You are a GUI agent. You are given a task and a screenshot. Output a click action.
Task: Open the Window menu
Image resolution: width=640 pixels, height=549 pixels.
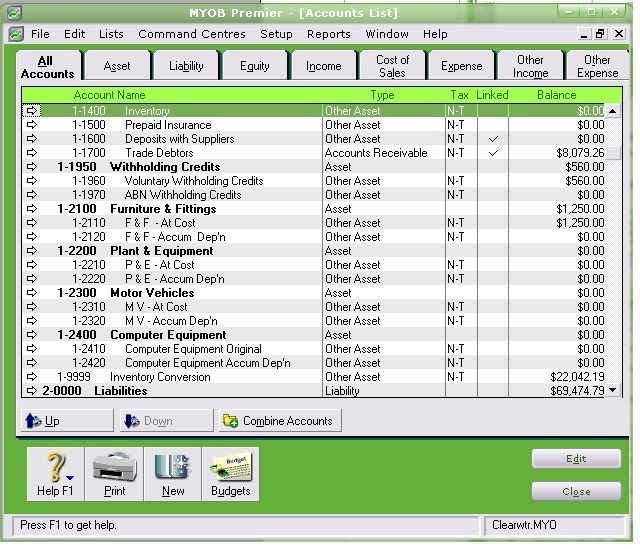[x=387, y=34]
